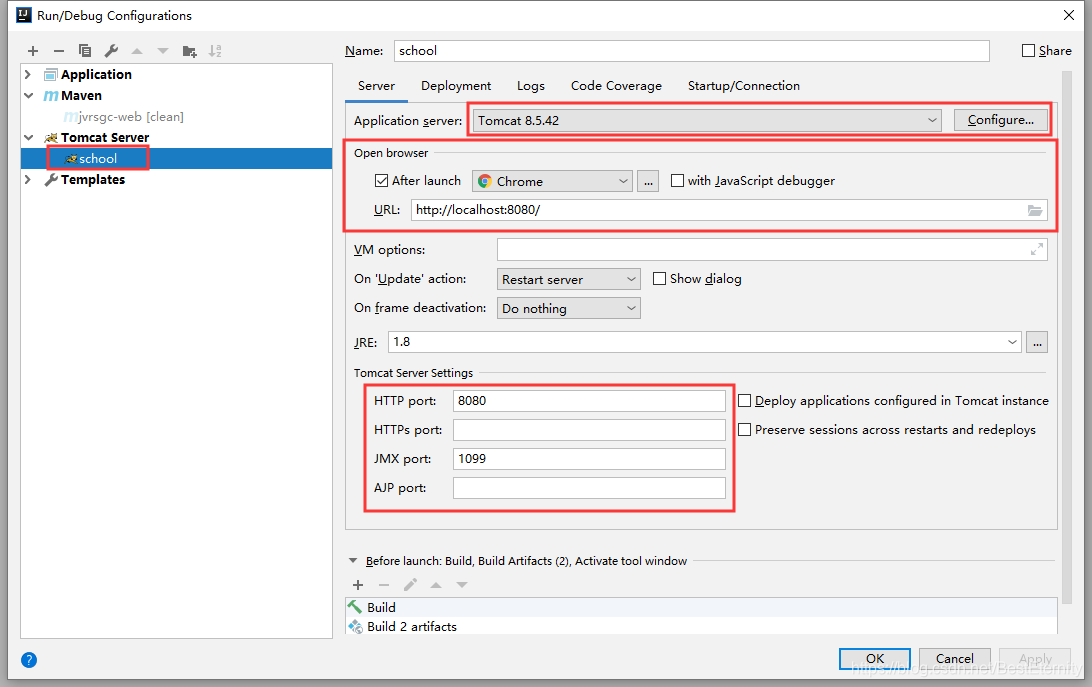
Task: Collapse the Maven tree node
Action: 28,95
